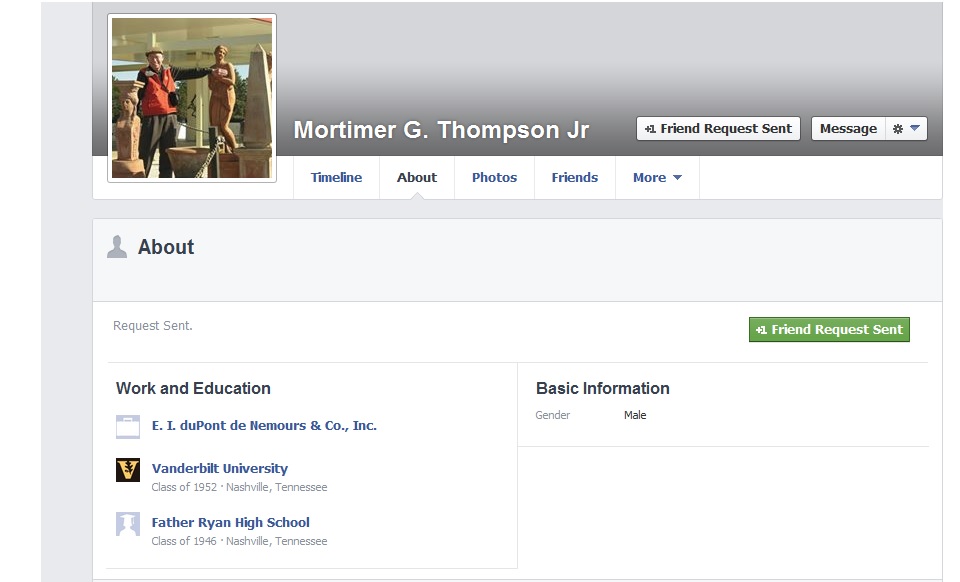Click the About section heading text

166,247
